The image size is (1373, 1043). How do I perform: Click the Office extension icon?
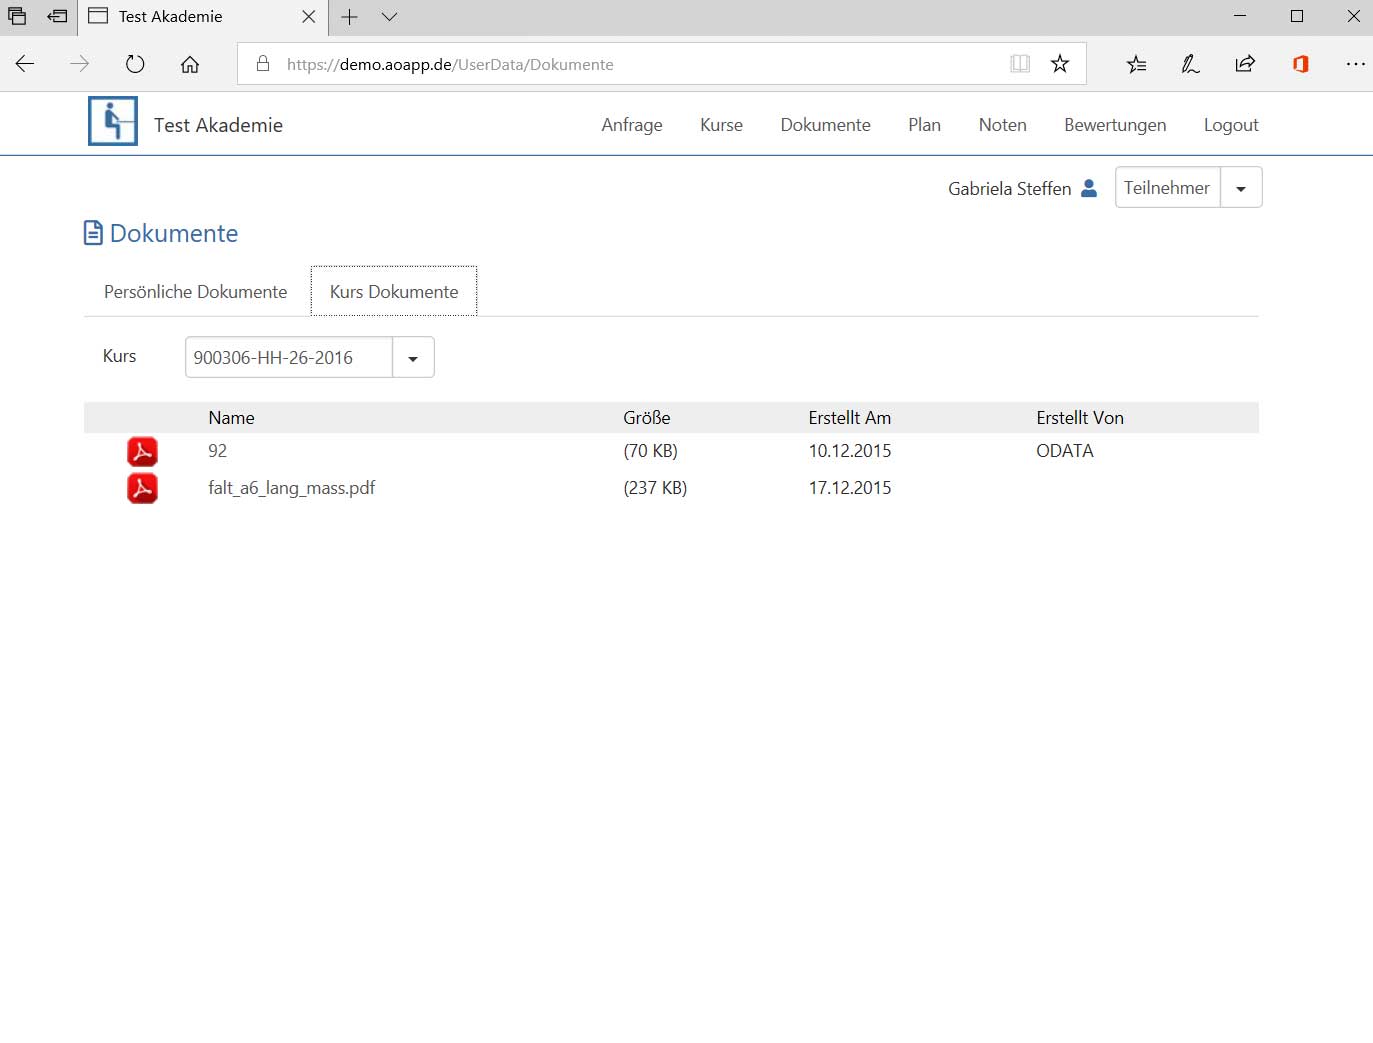click(x=1300, y=64)
